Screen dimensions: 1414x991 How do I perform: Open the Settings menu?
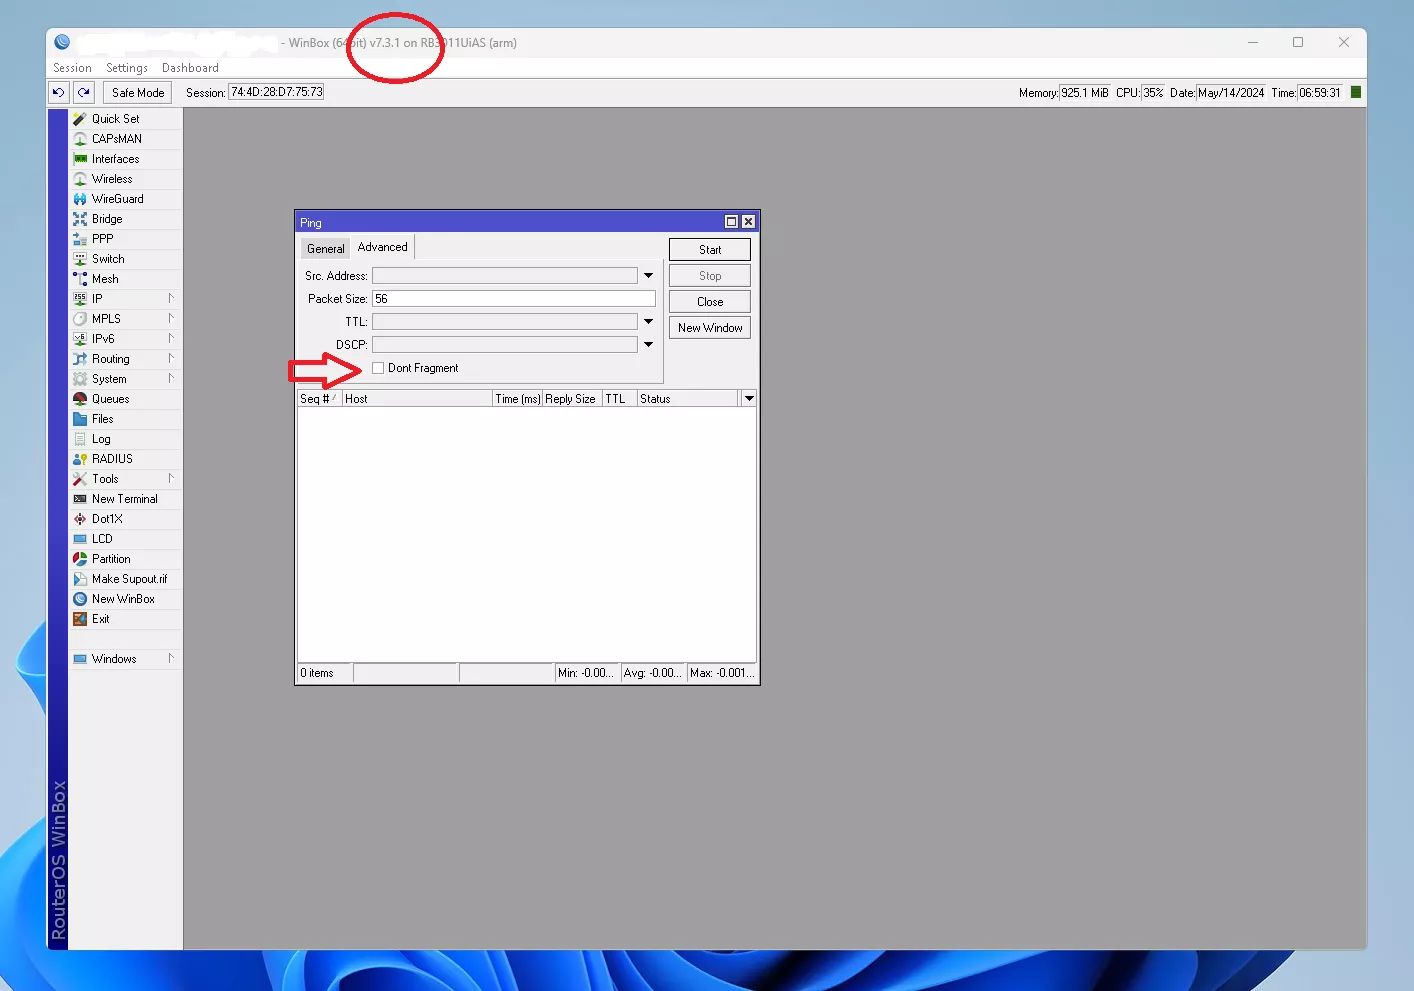[x=126, y=68]
